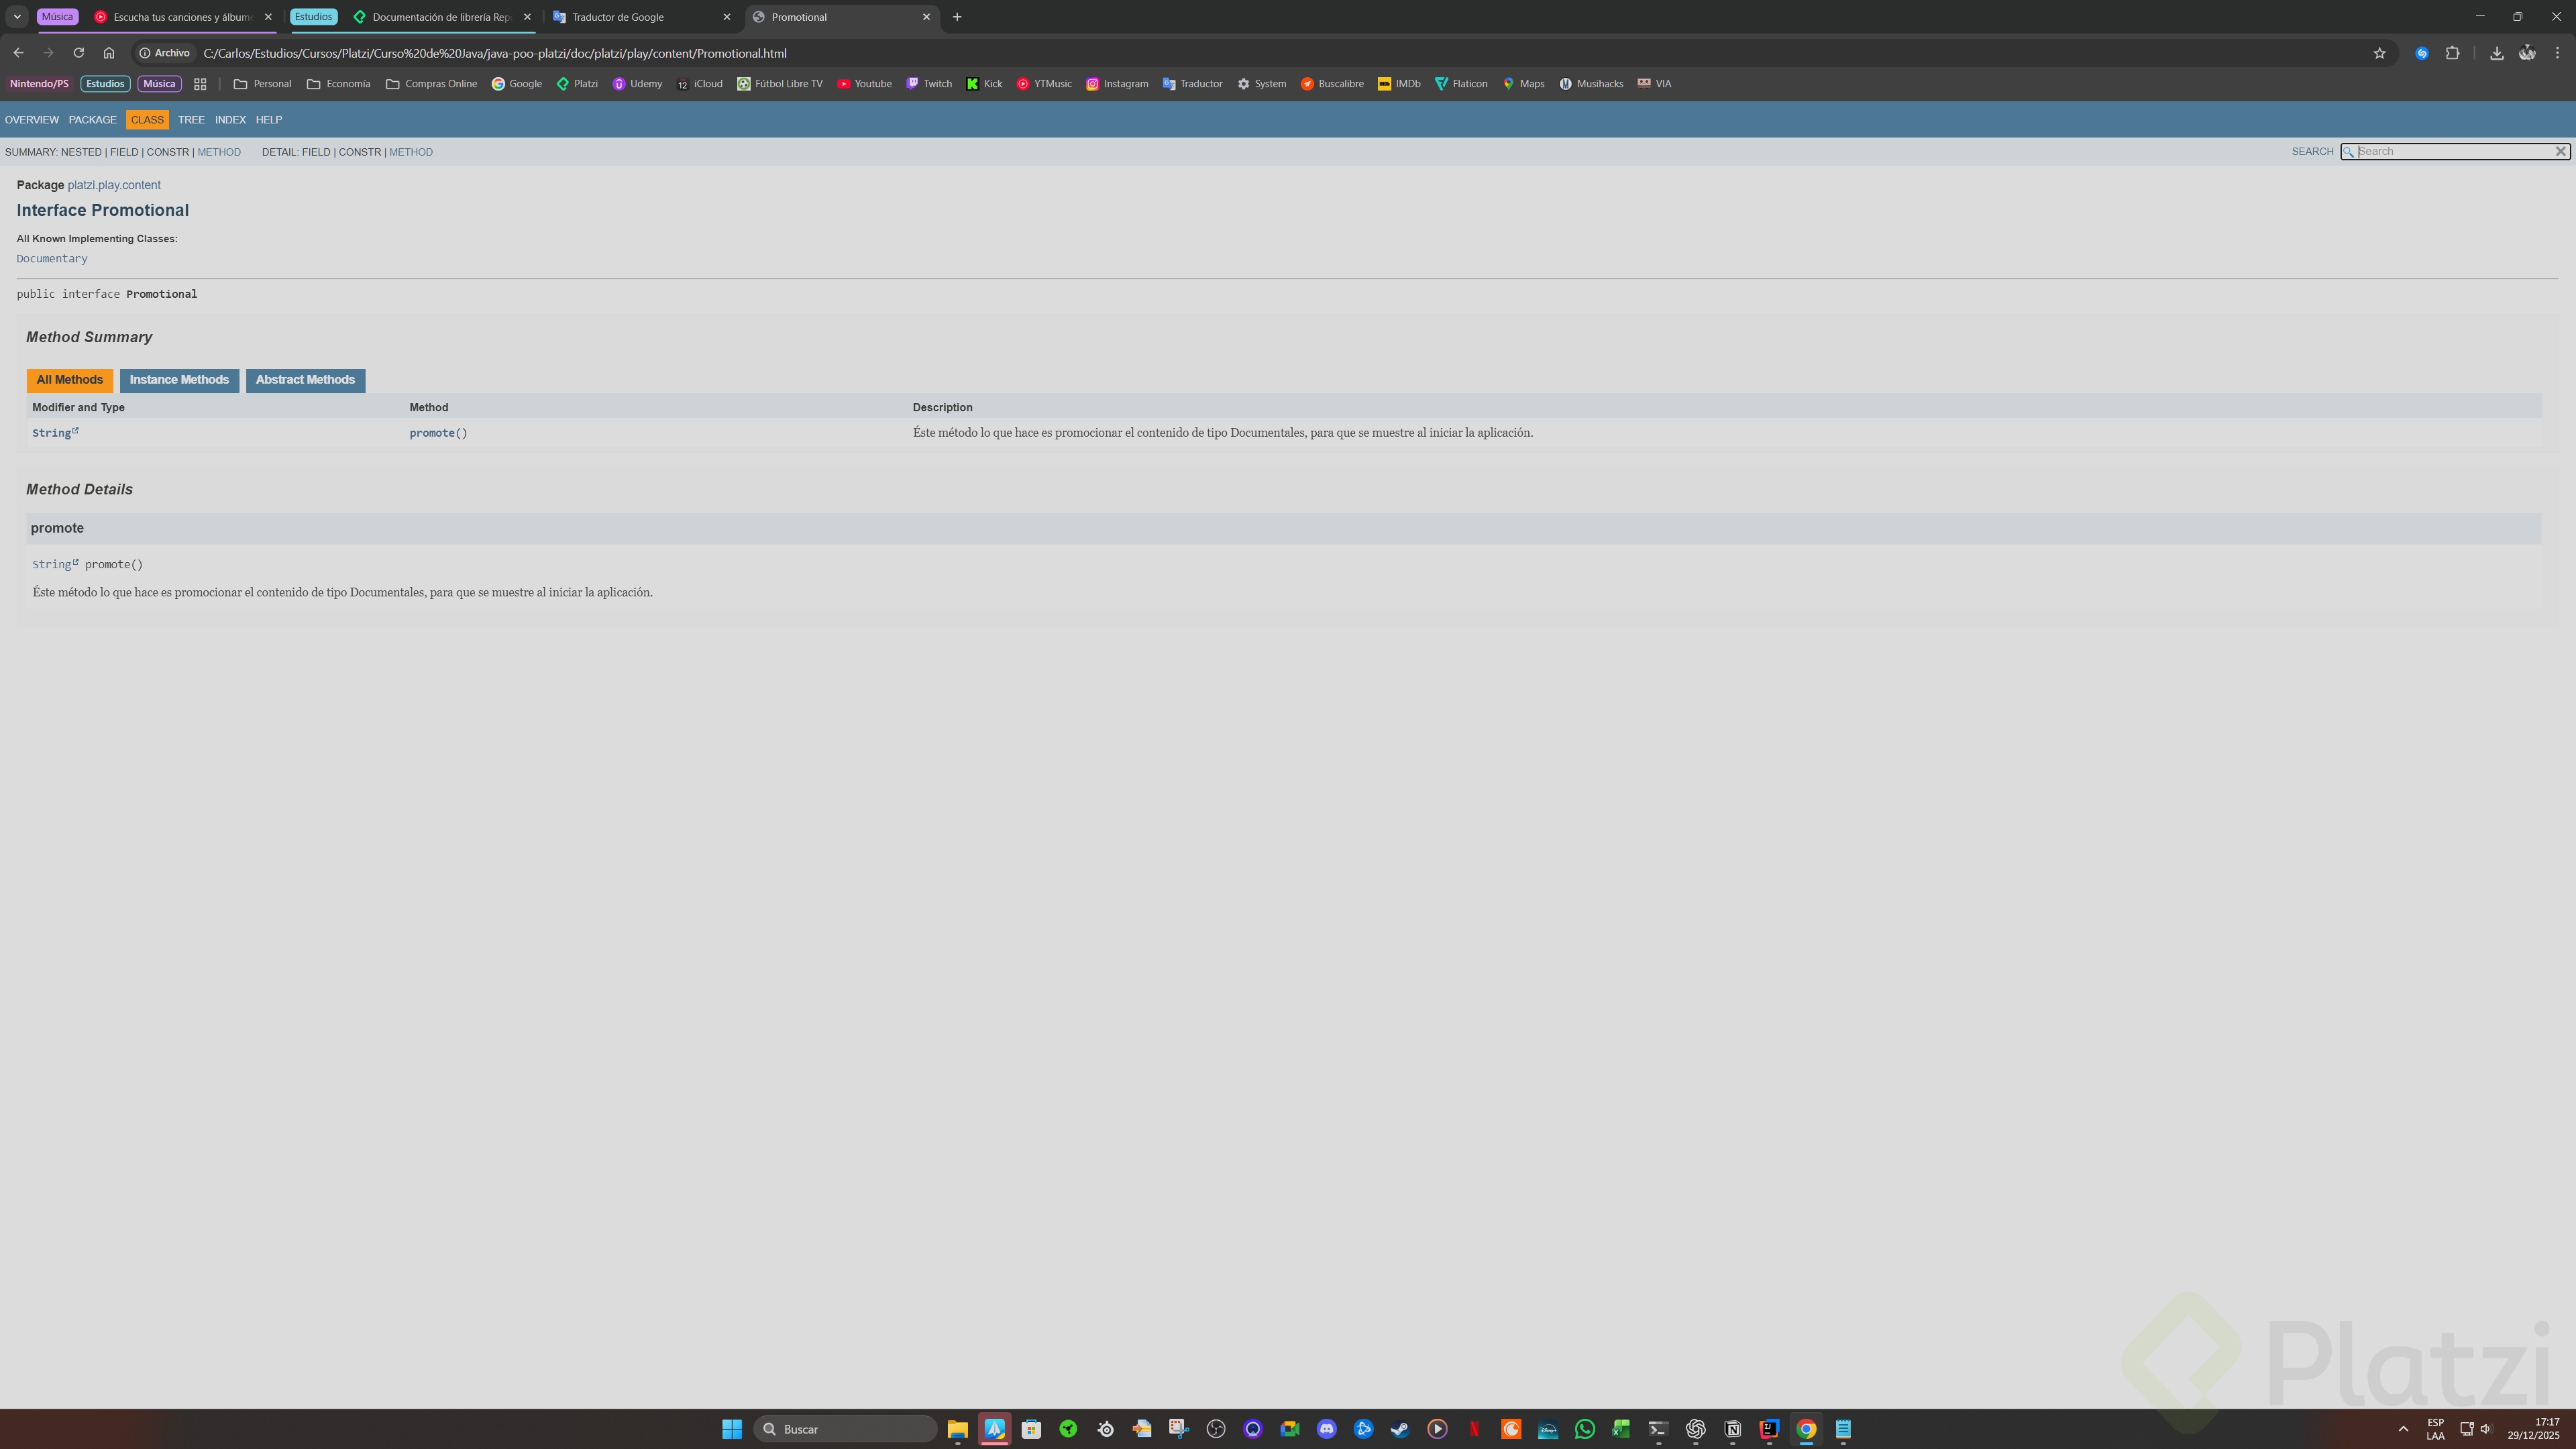Select the All Methods tab
Screen dimensions: 2576x1449
(x=69, y=380)
